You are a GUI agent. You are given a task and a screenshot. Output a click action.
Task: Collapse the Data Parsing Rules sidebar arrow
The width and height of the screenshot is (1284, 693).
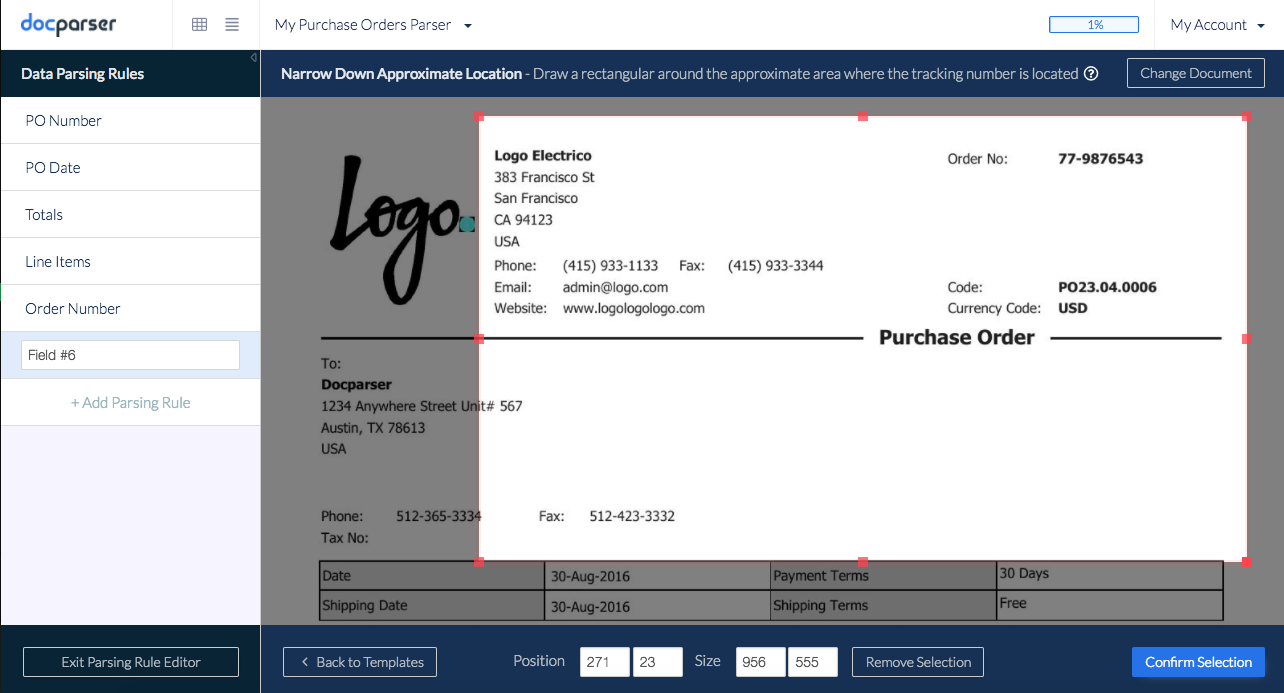tap(254, 57)
